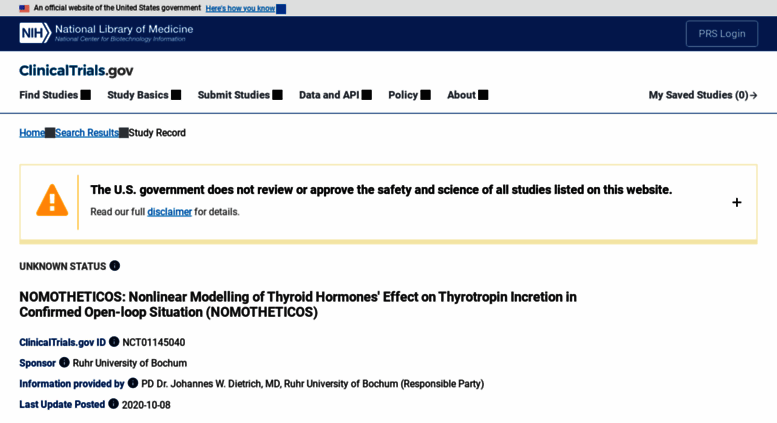Expand the Submit Studies menu
Viewport: 777px width, 423px height.
coord(240,95)
